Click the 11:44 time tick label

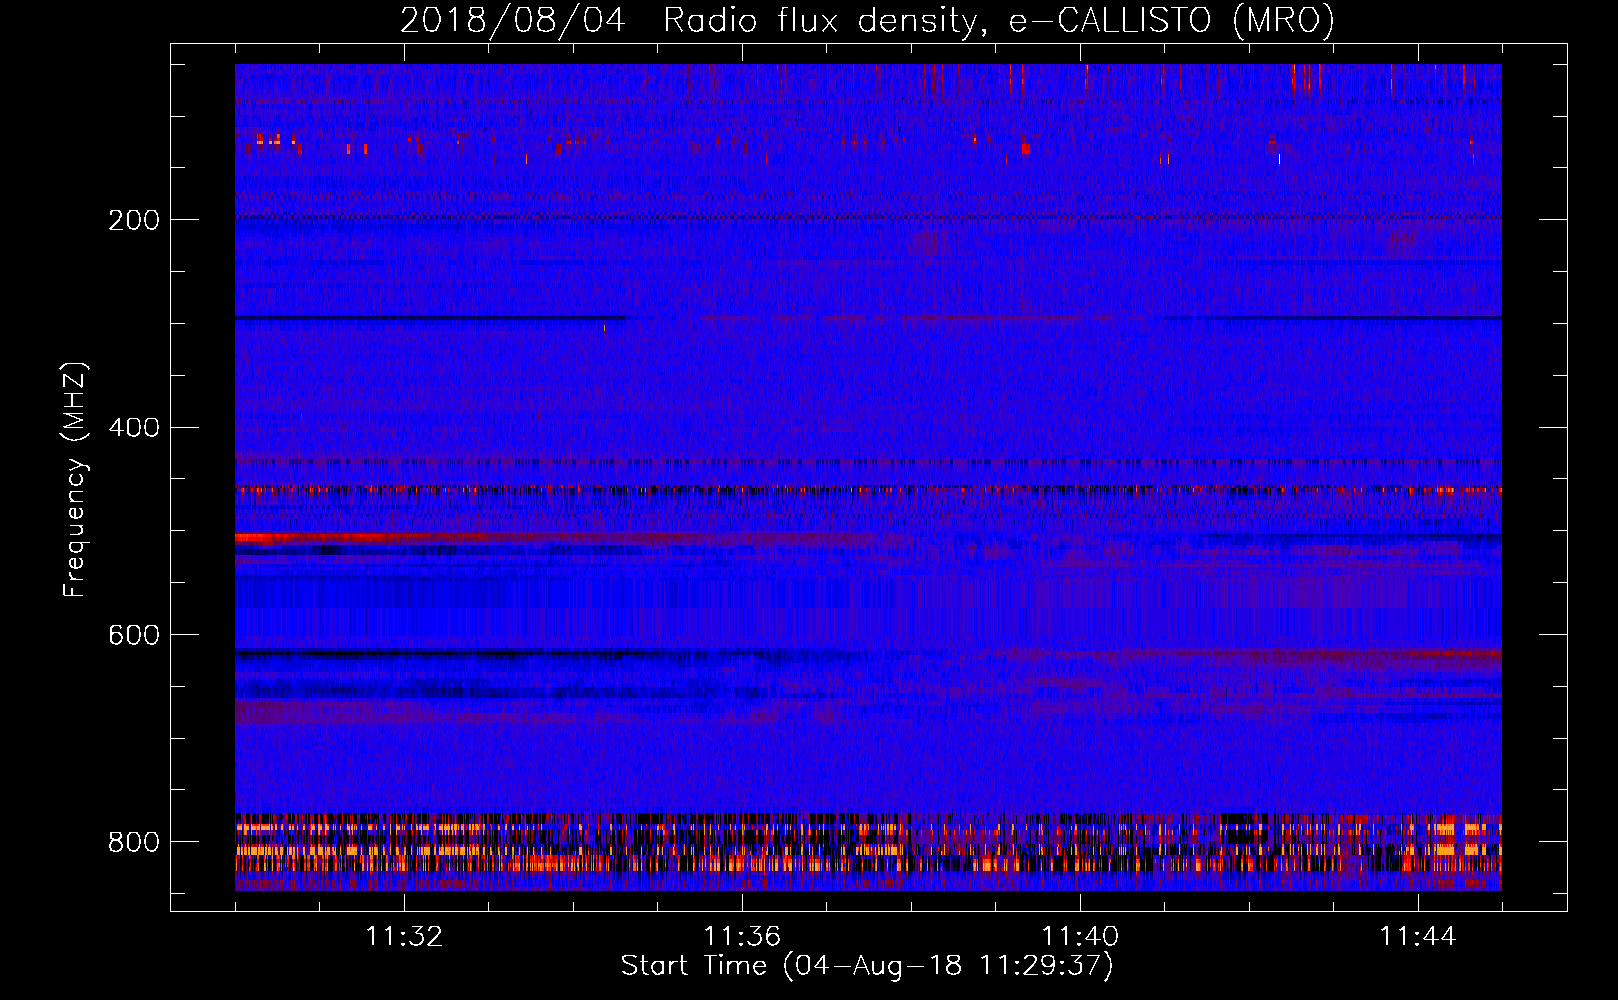pos(1418,937)
